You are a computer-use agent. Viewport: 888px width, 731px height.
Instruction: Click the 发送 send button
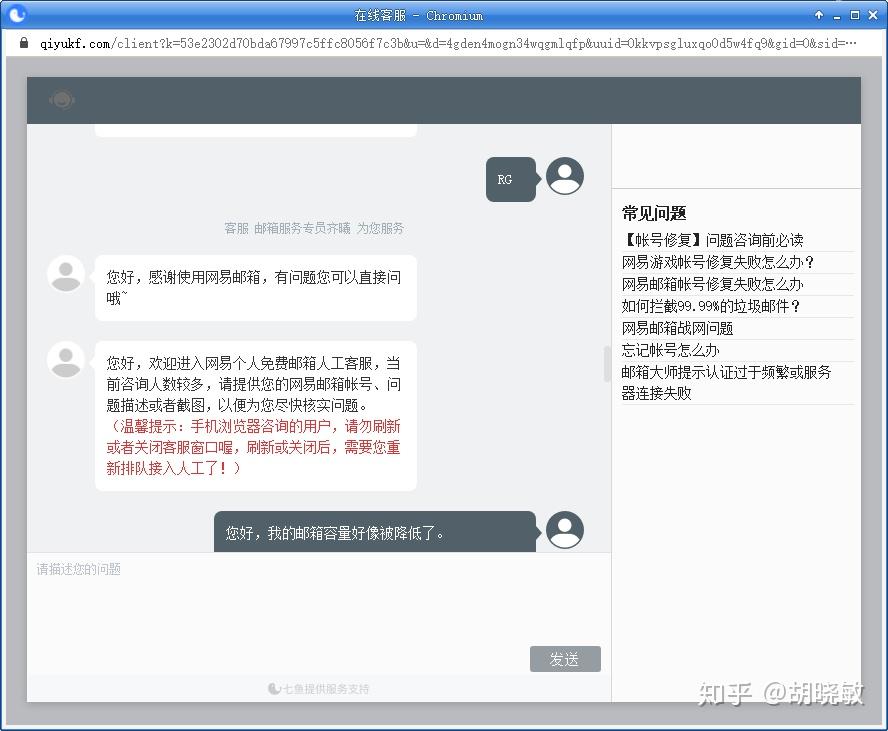tap(565, 659)
